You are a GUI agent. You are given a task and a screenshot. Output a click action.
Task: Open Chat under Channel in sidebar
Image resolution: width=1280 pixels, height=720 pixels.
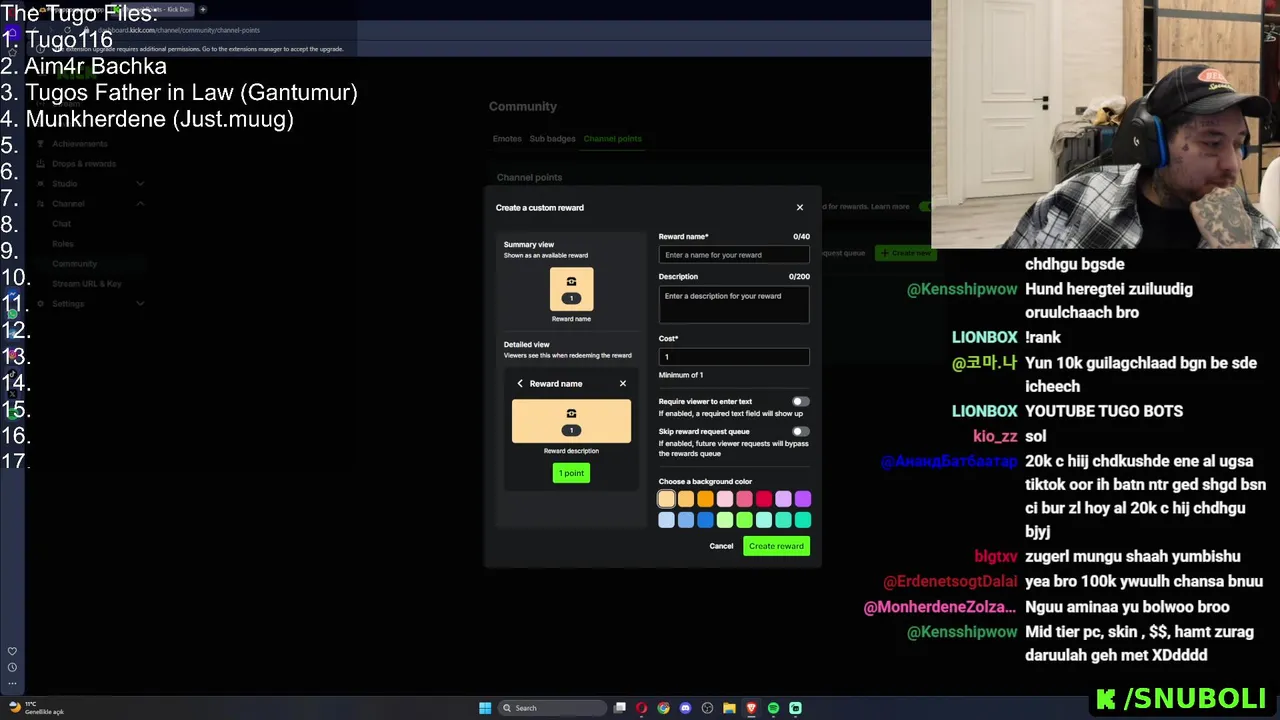coord(62,224)
